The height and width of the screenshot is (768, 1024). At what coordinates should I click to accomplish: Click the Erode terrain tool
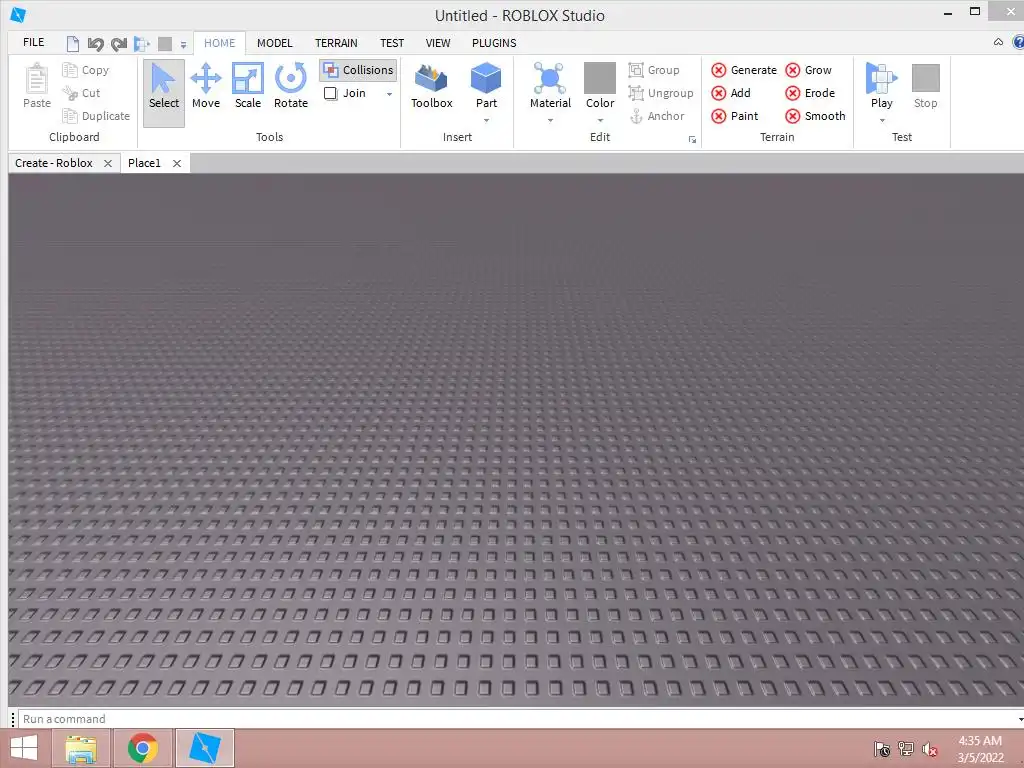click(x=810, y=93)
